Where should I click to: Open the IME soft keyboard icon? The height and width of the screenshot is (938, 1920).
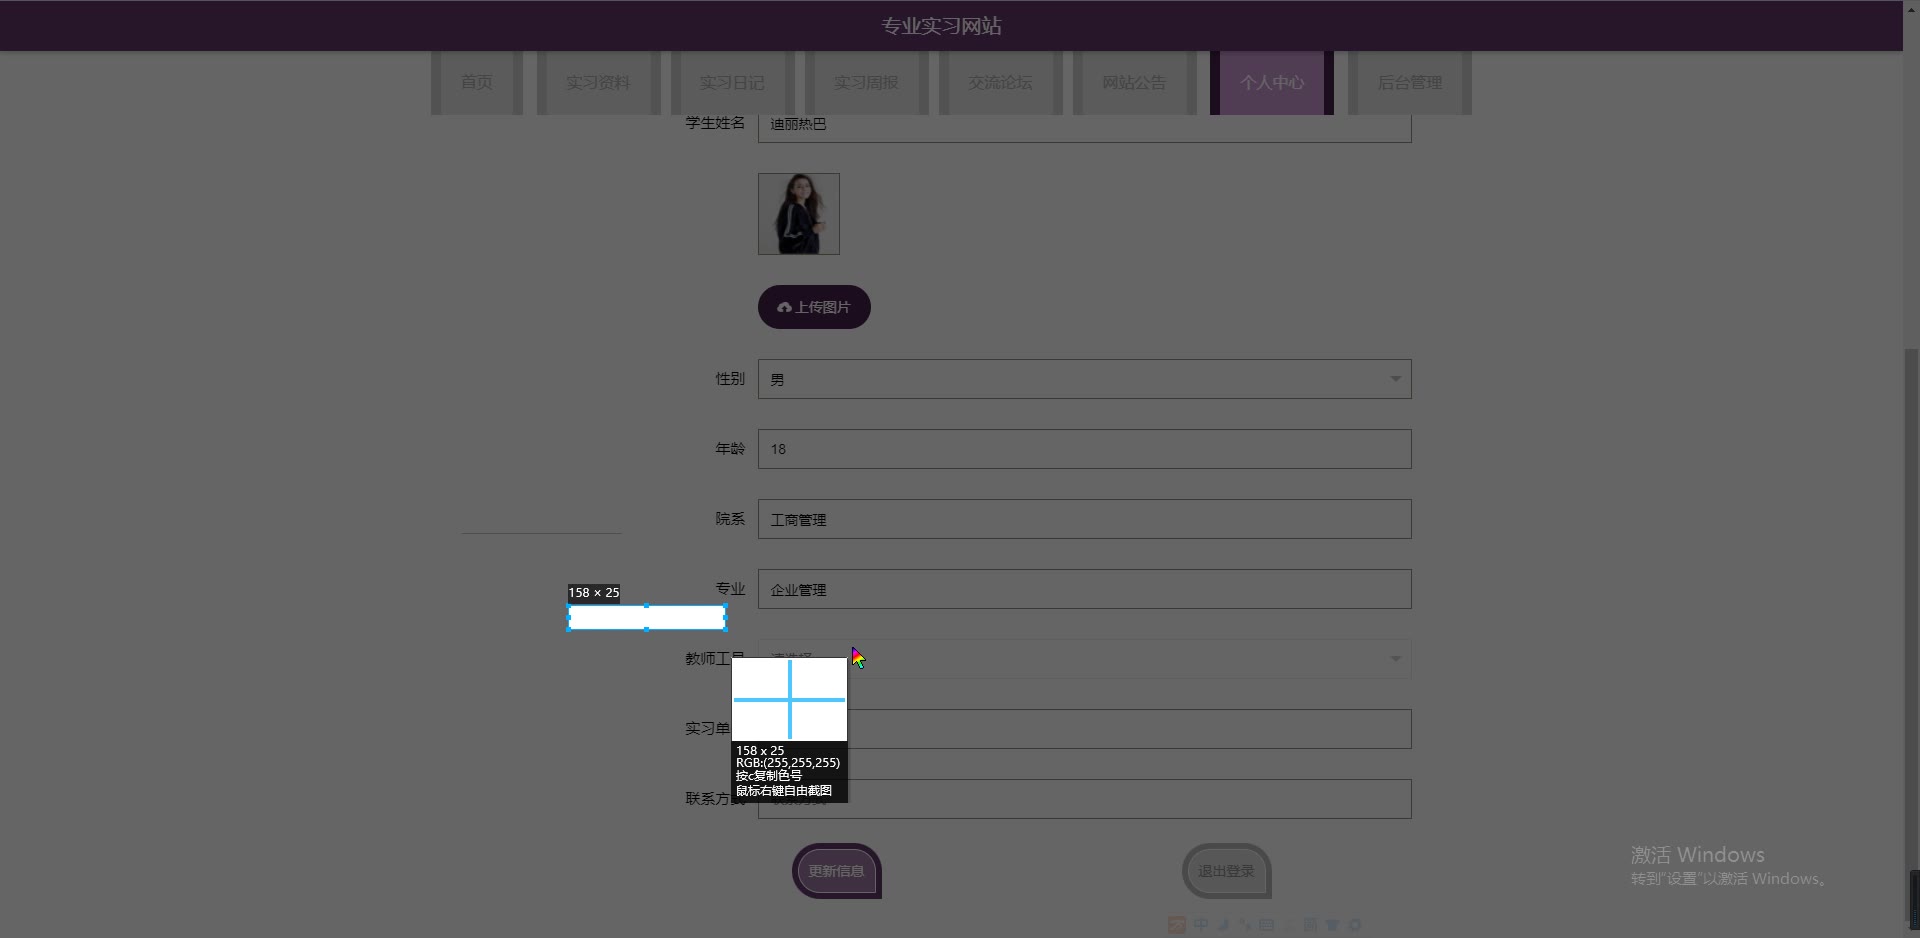tap(1267, 924)
